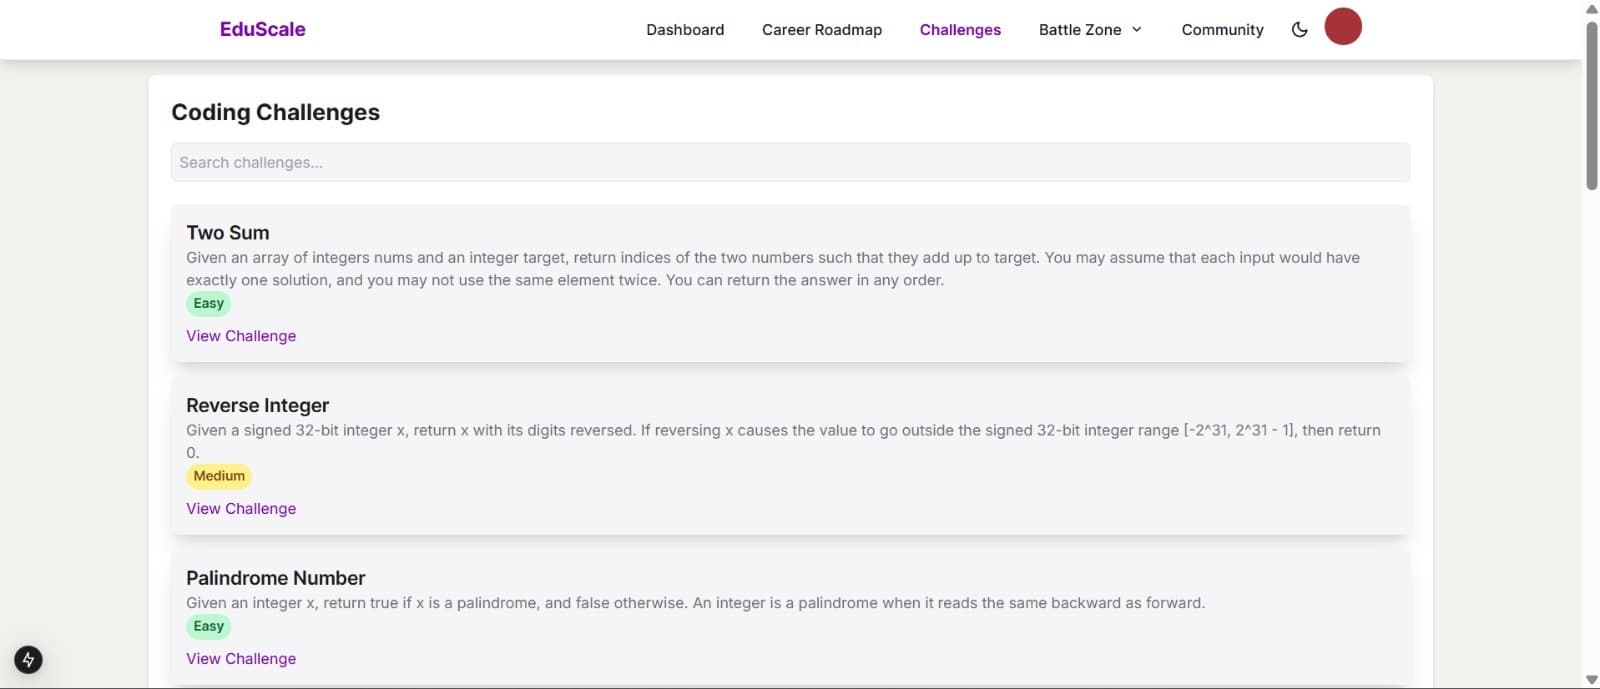1600x689 pixels.
Task: View Challenge for Reverse Integer
Action: (241, 509)
